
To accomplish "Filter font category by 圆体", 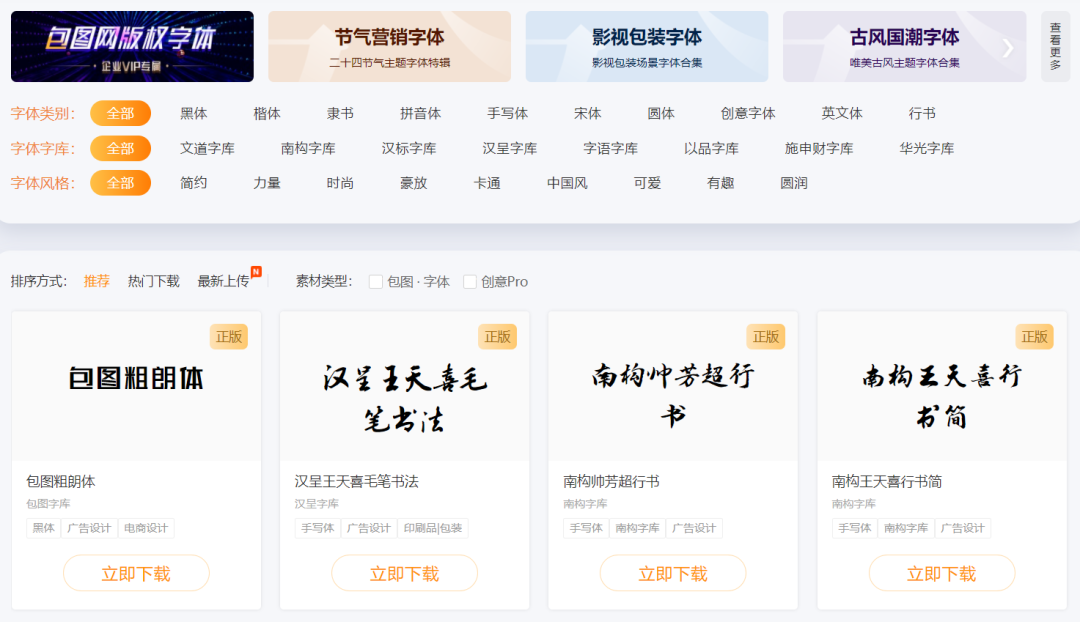I will coord(661,114).
